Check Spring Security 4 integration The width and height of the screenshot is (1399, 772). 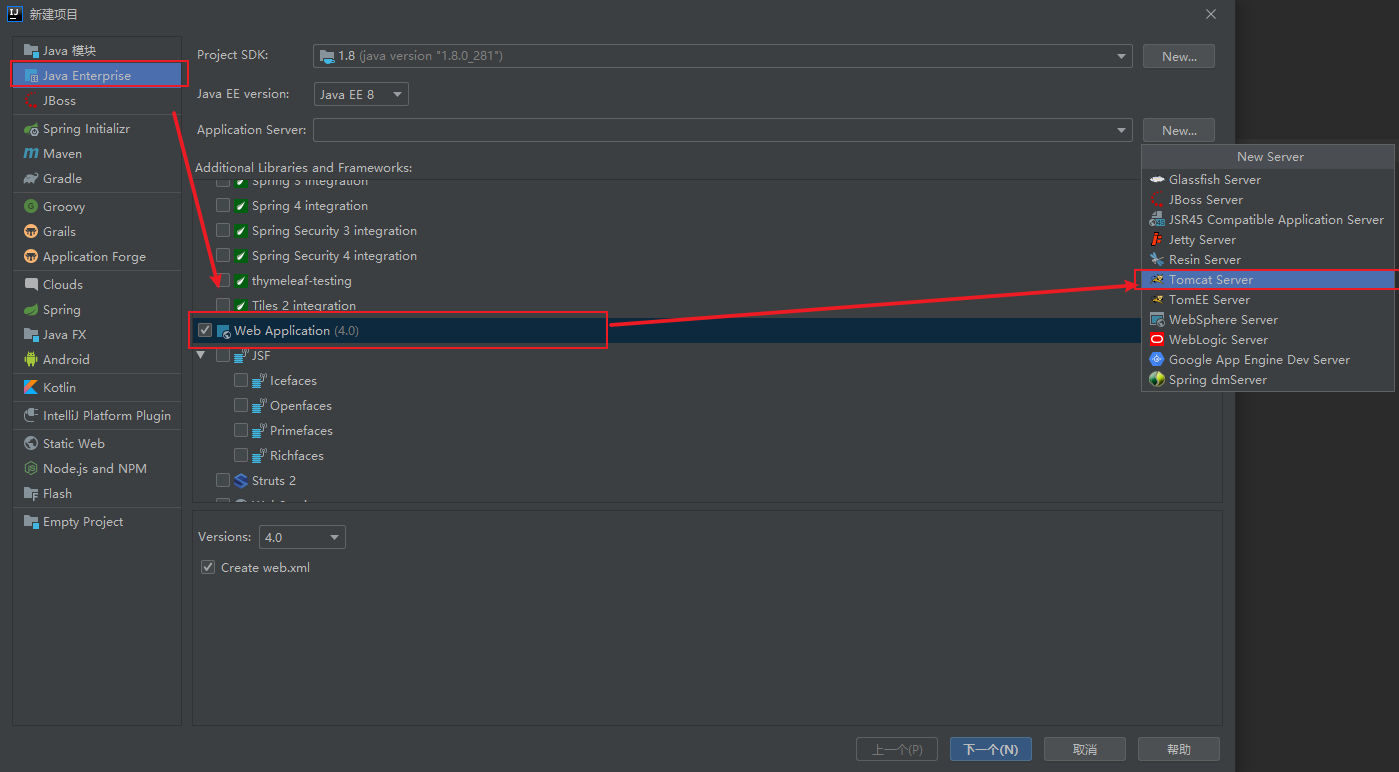coord(223,255)
